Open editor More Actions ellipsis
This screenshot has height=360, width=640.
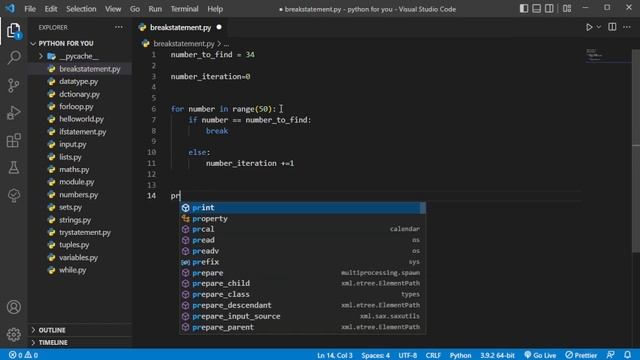pyautogui.click(x=627, y=27)
